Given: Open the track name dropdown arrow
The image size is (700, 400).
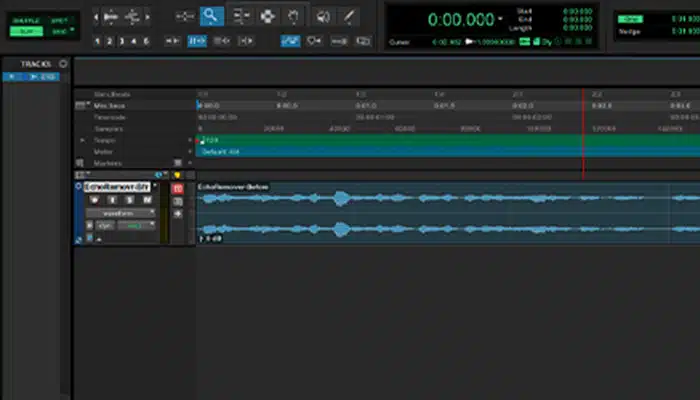Looking at the screenshot, I should point(155,186).
